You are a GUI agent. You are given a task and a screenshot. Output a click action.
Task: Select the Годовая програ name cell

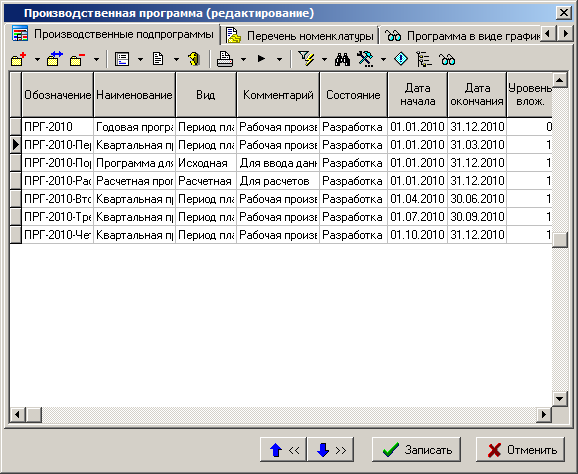coord(135,127)
